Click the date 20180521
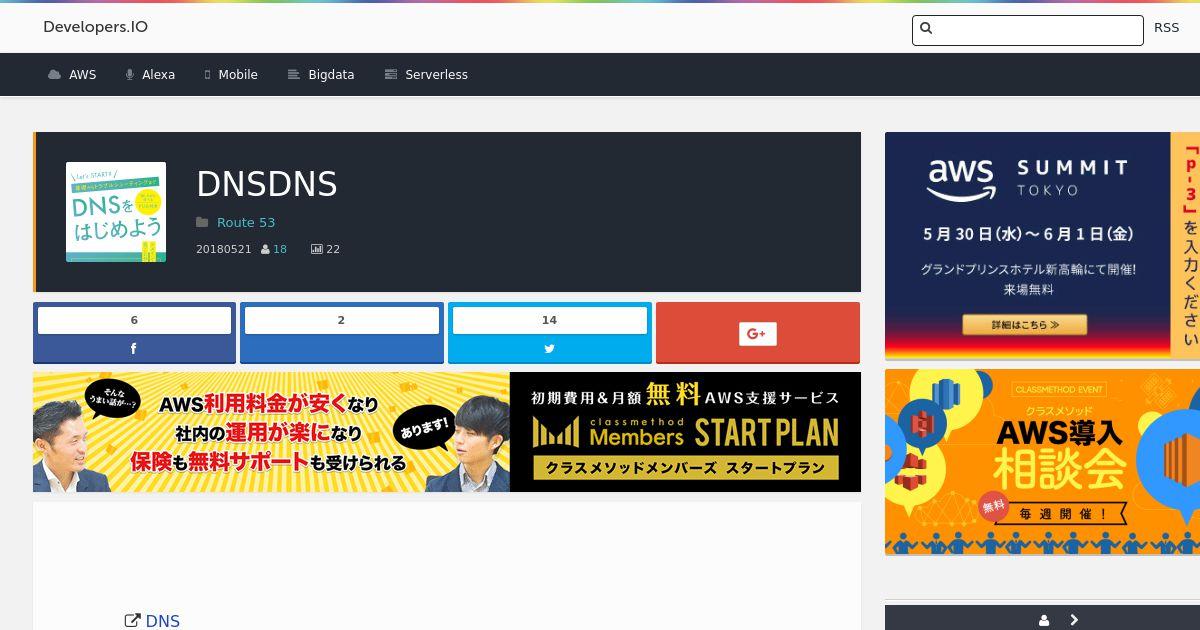This screenshot has width=1200, height=630. pyautogui.click(x=224, y=249)
